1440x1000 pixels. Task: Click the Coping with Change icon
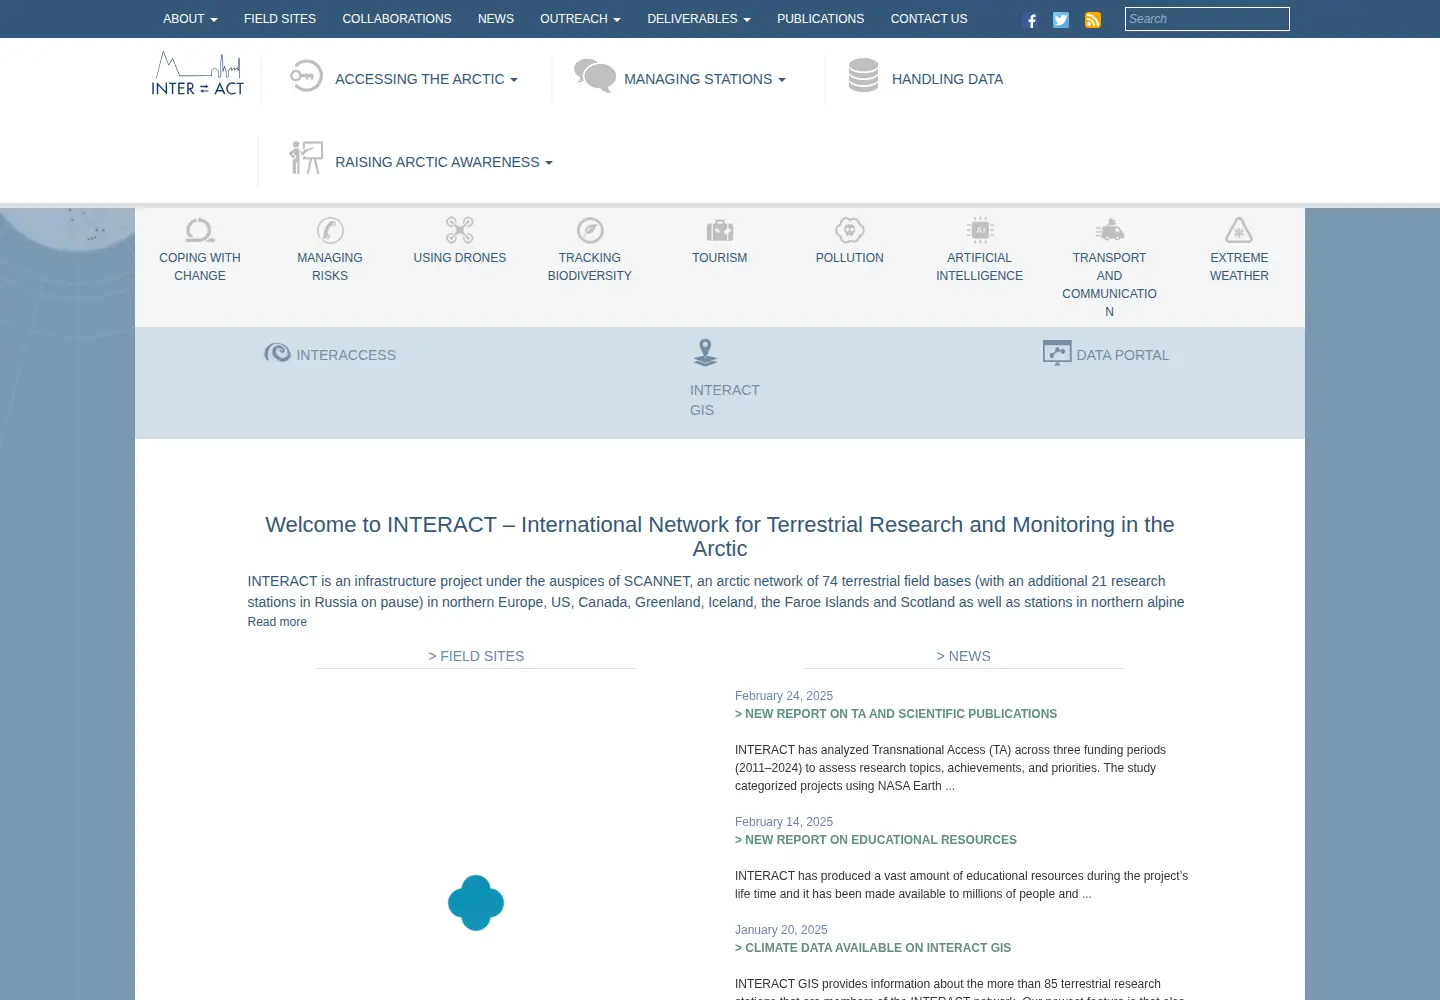click(x=200, y=231)
